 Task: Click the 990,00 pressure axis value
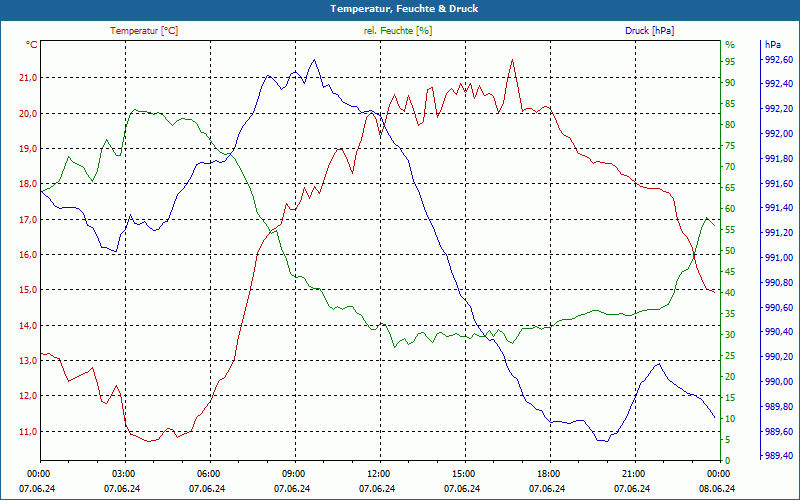click(x=779, y=382)
